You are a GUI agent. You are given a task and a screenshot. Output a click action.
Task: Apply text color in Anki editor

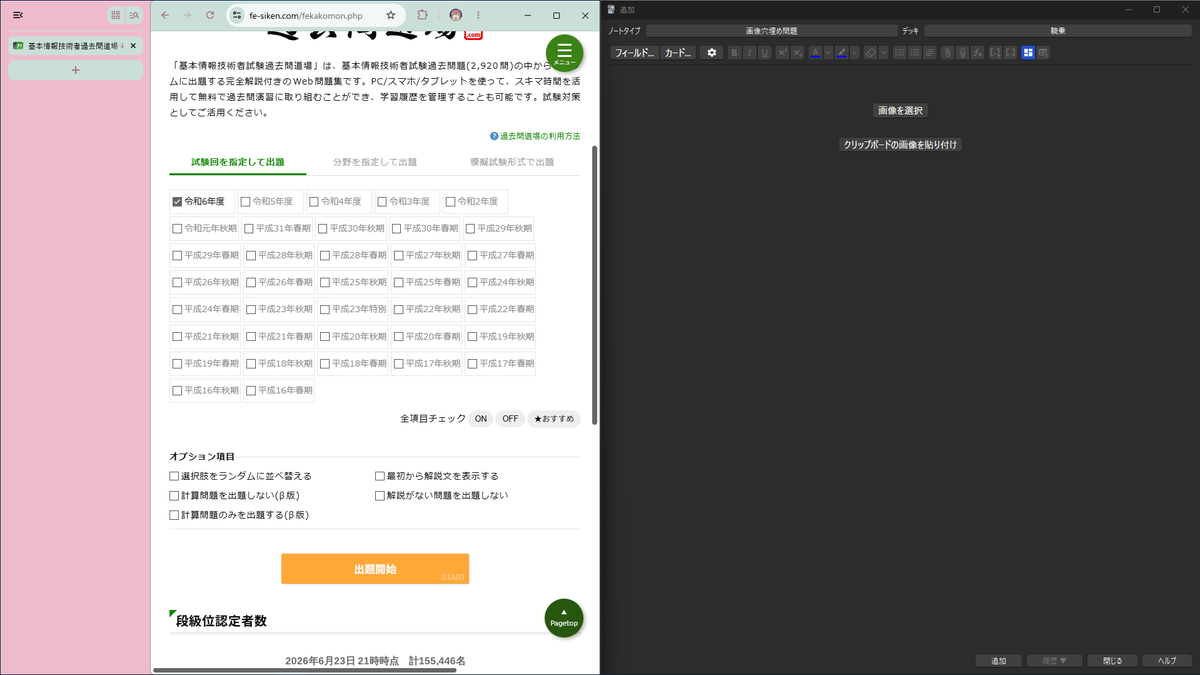815,53
